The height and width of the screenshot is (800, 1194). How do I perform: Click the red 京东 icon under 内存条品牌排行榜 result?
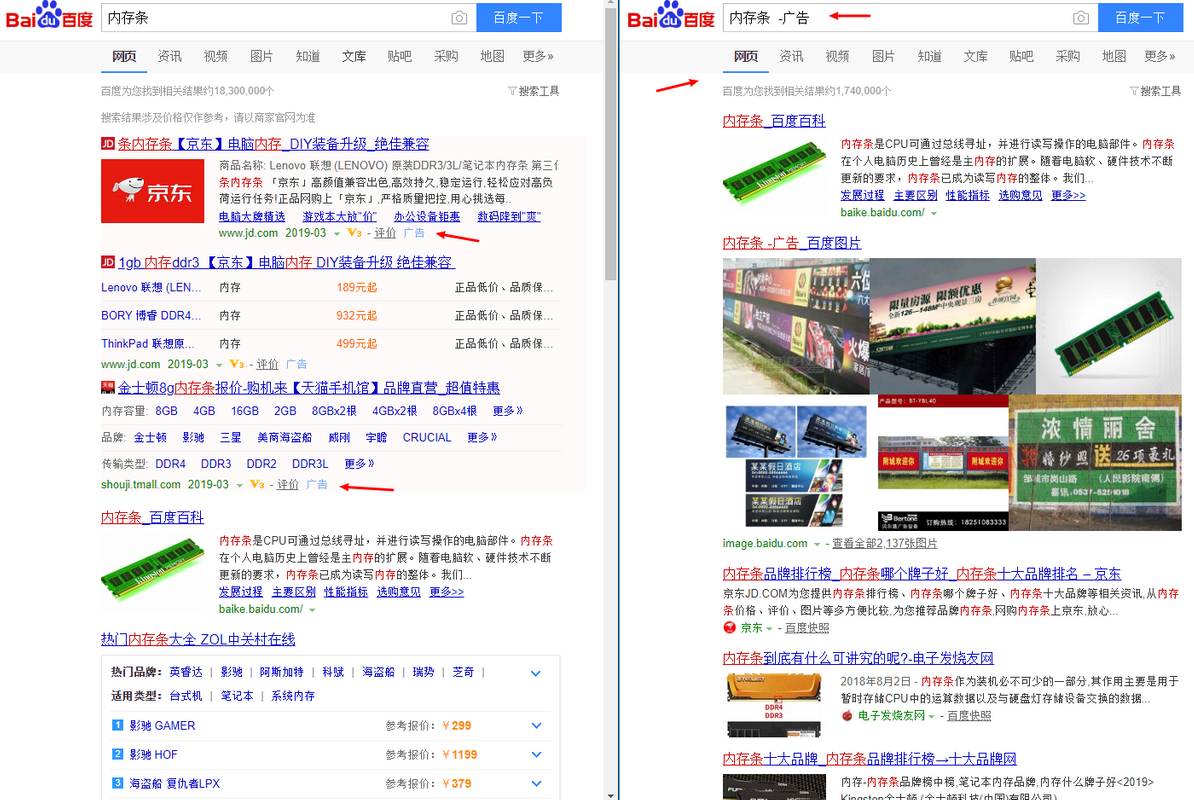point(730,628)
